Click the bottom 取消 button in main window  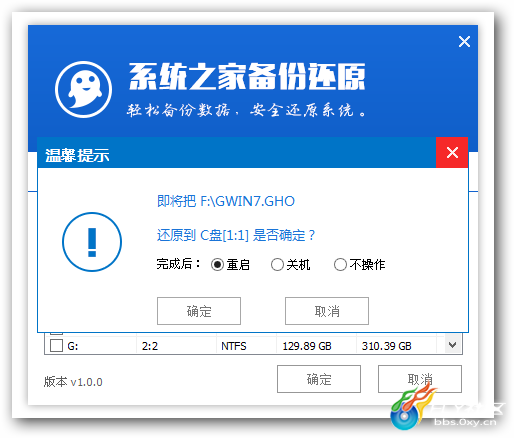point(420,379)
